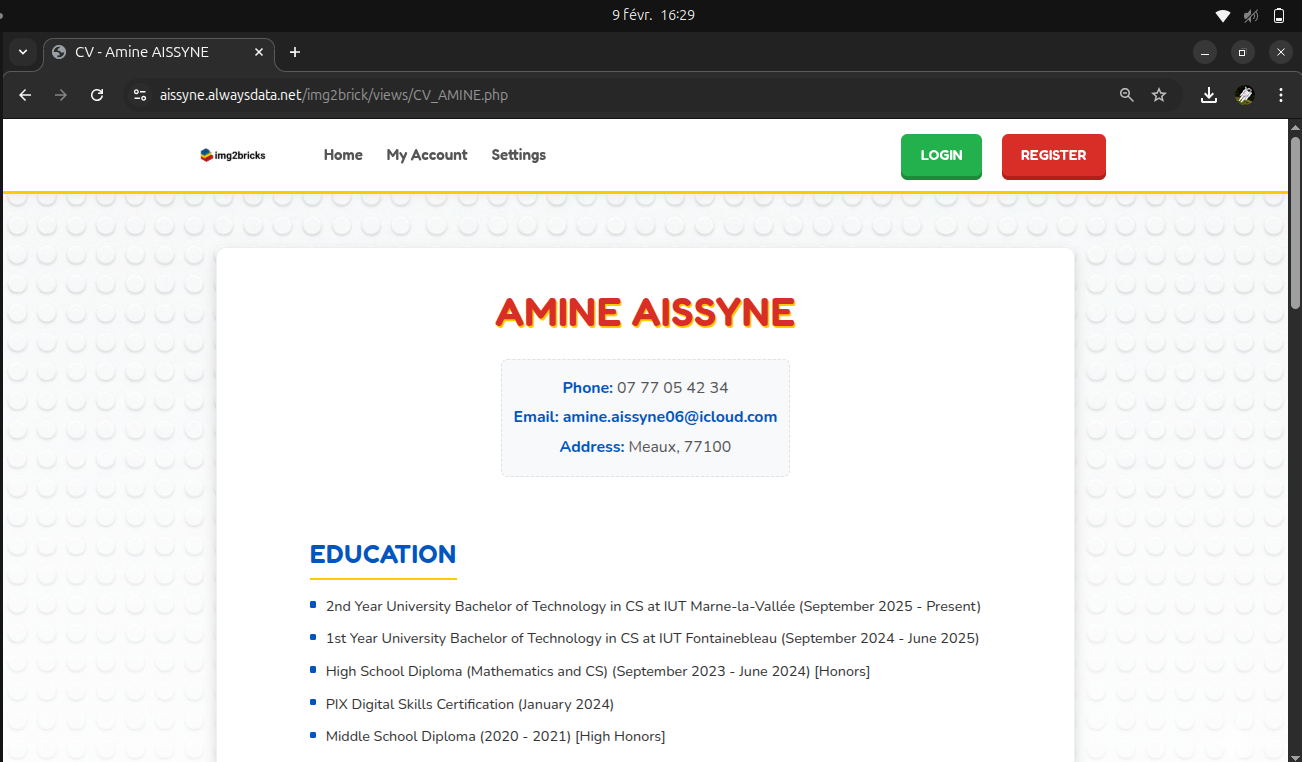Viewport: 1302px width, 762px height.
Task: Open the browser zoom magnifier icon
Action: tap(1127, 95)
